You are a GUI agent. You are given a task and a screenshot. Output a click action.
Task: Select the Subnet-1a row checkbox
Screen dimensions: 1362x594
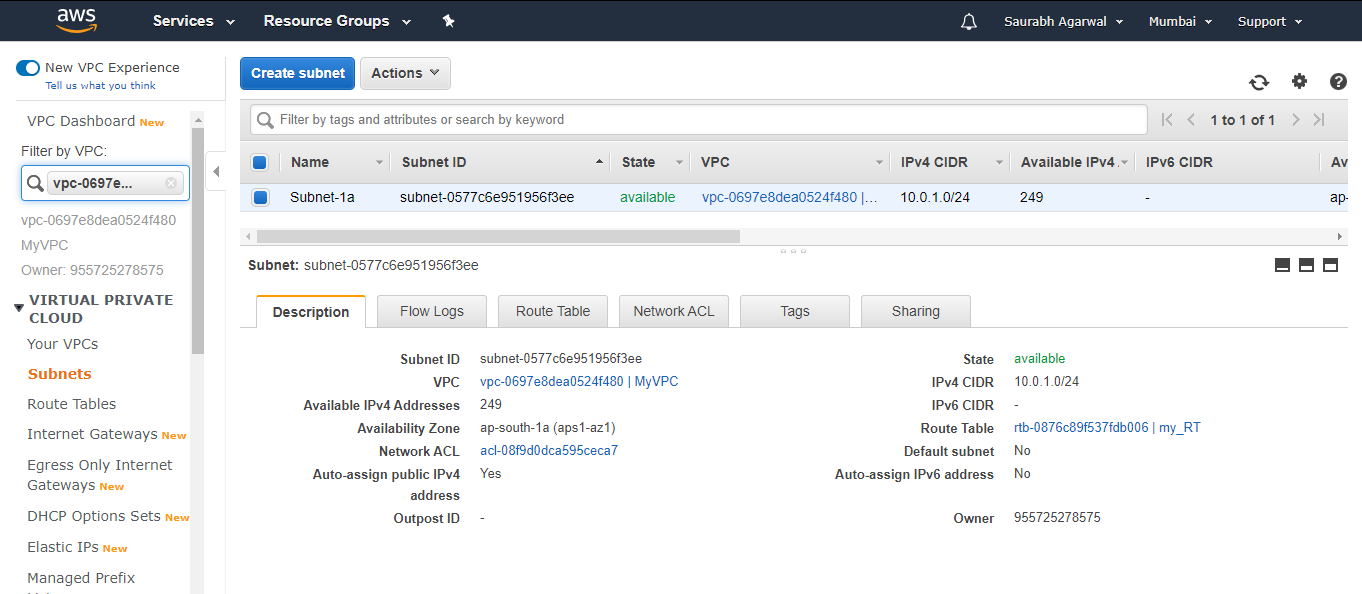pos(260,197)
